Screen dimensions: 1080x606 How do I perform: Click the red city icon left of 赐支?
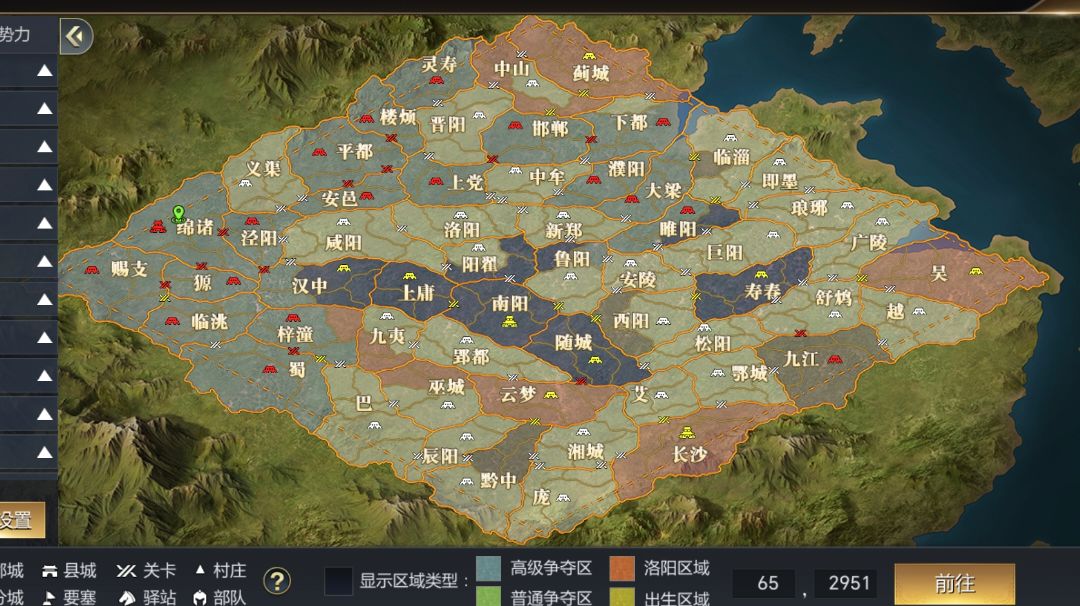tap(92, 270)
